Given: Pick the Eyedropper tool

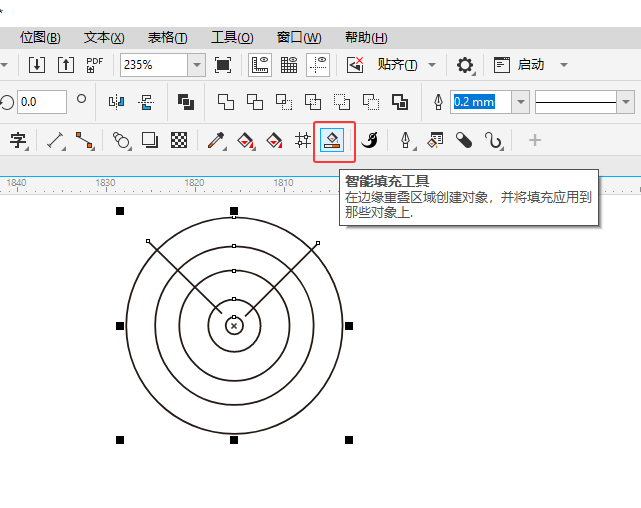Looking at the screenshot, I should point(215,141).
